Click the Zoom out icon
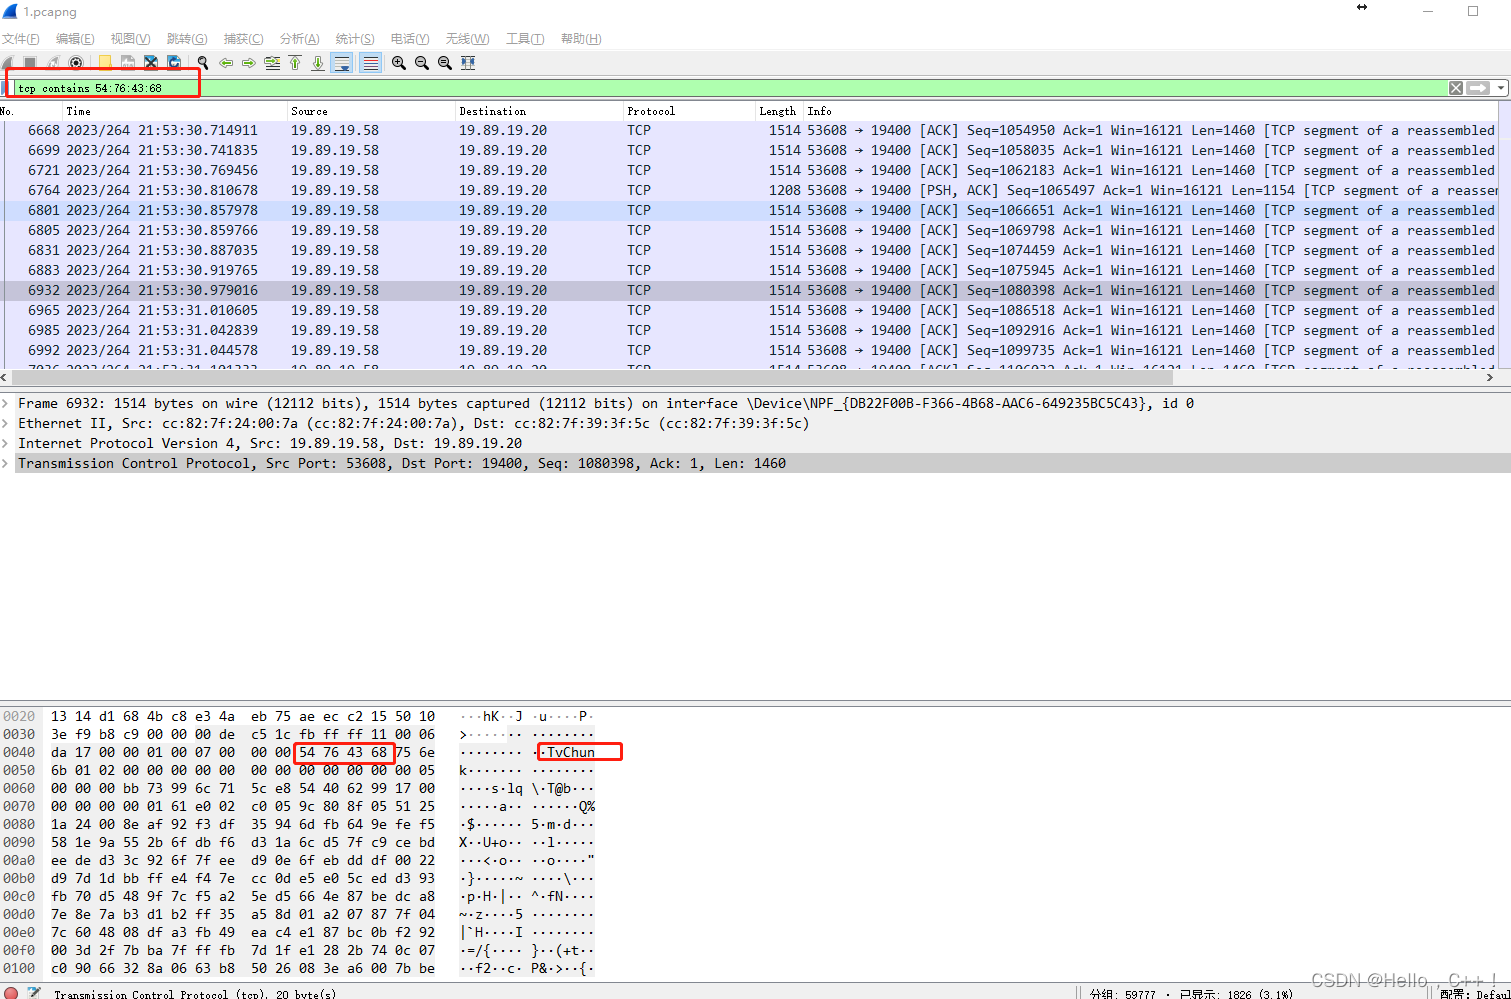The width and height of the screenshot is (1511, 999). click(x=422, y=63)
